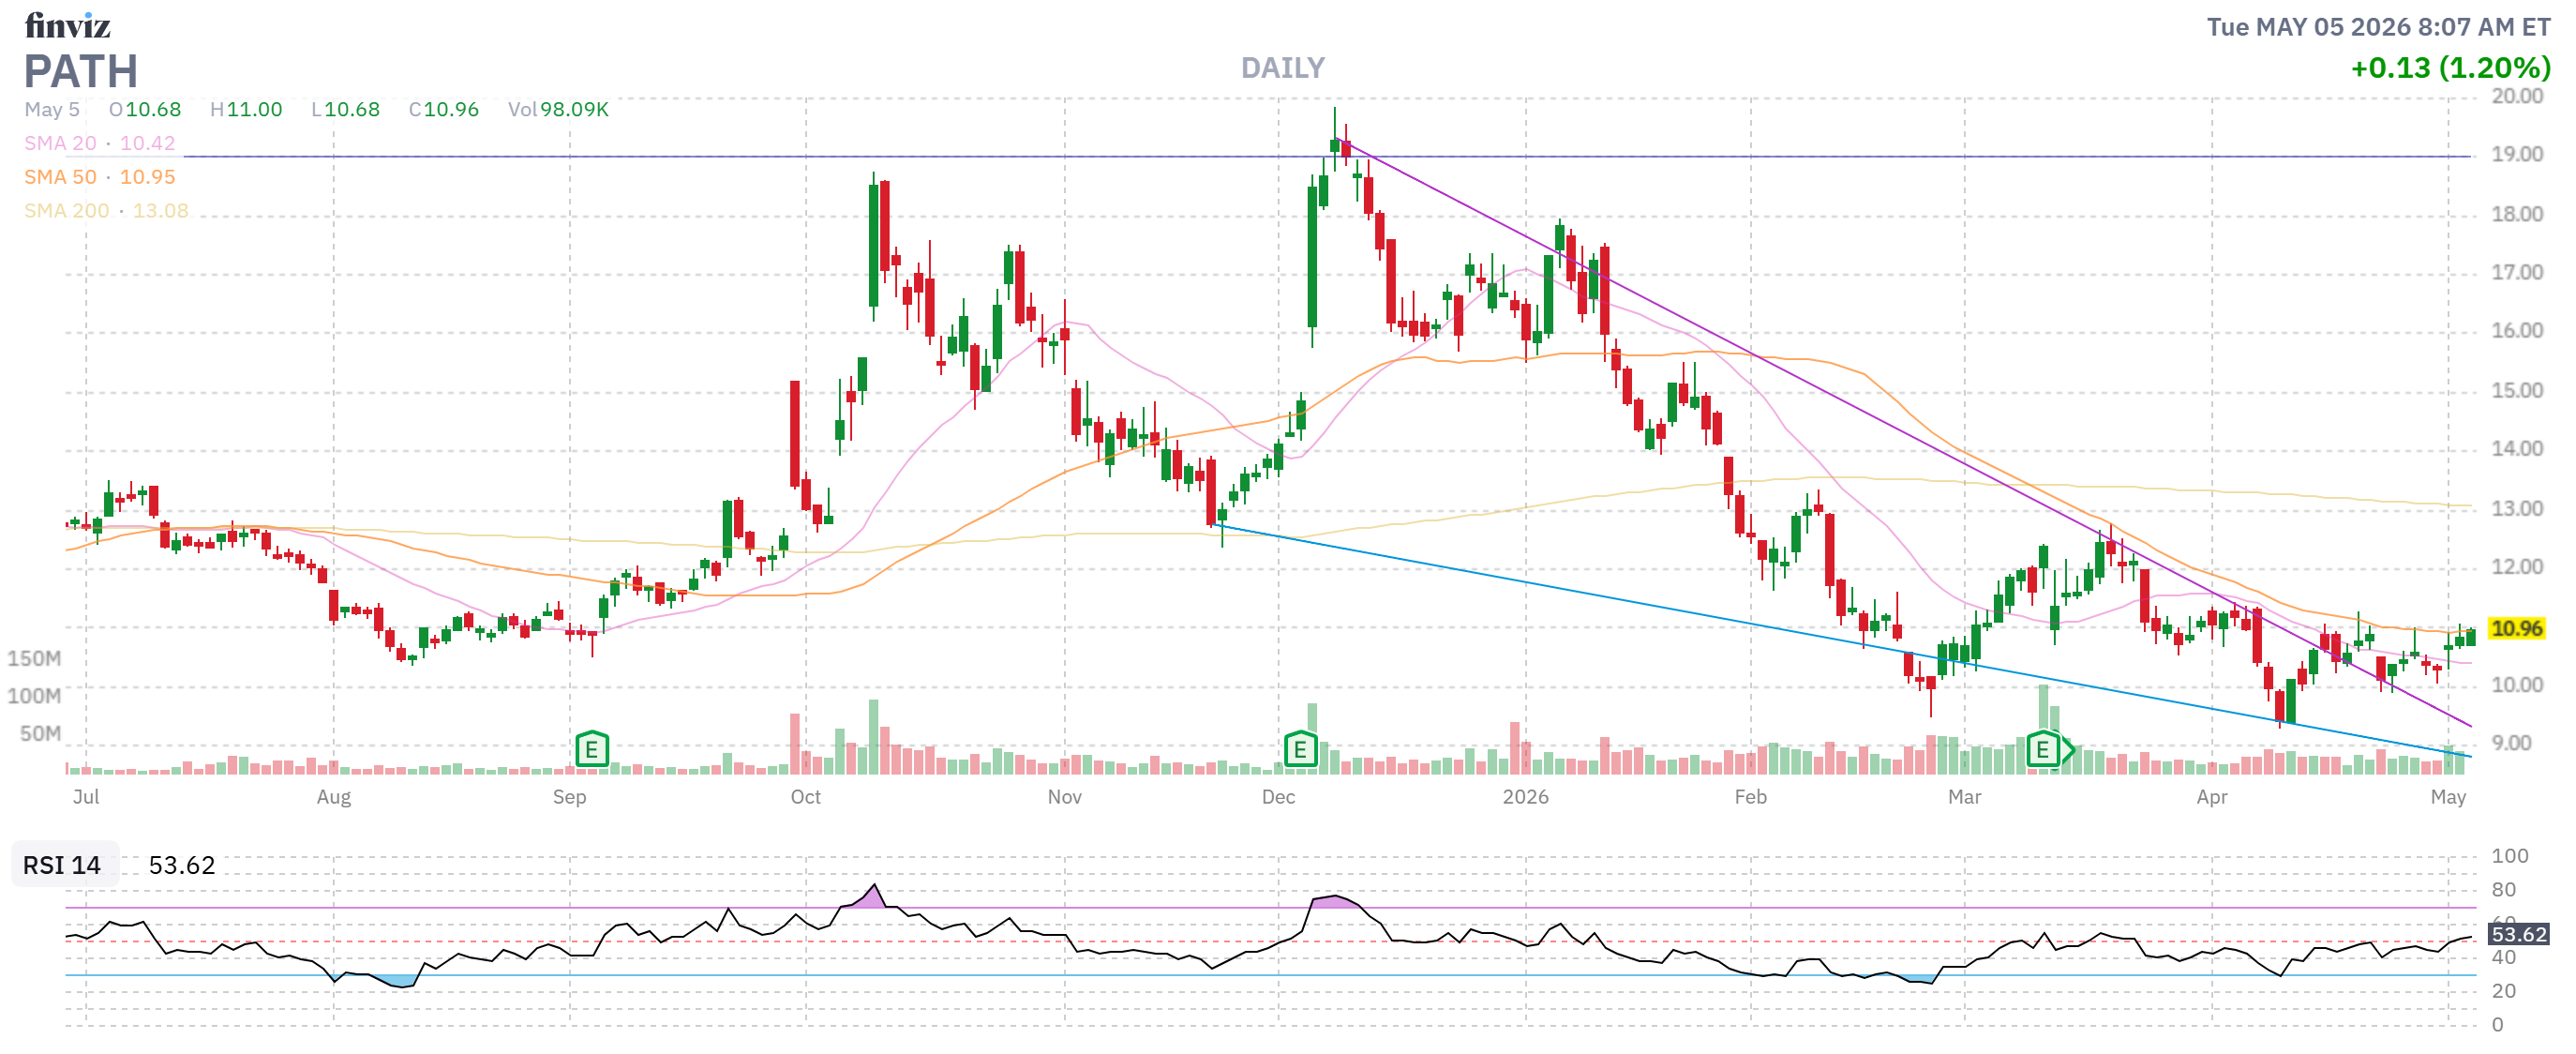This screenshot has width=2576, height=1054.
Task: Click the +0.13 (1.20%) price change
Action: point(2450,68)
